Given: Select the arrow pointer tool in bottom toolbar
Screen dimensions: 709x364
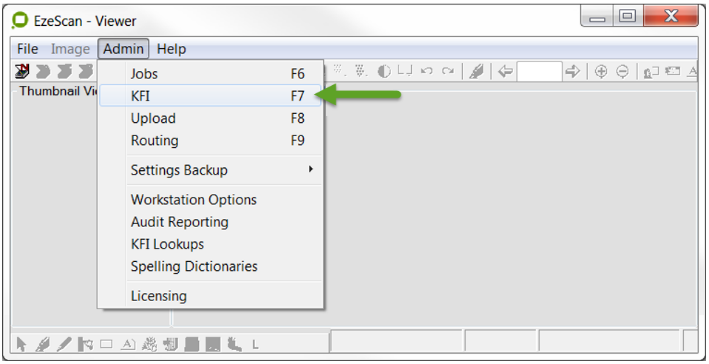Looking at the screenshot, I should click(21, 344).
